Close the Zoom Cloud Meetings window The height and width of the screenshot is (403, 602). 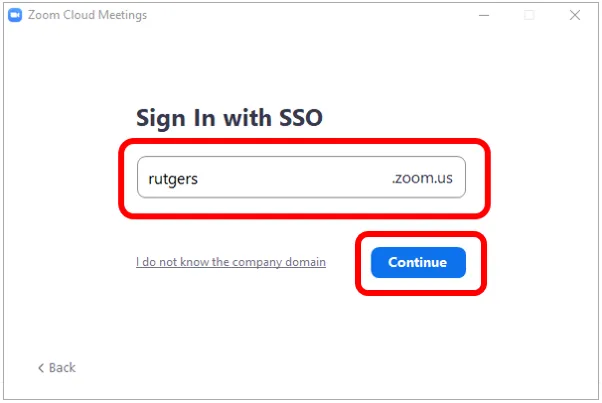tap(575, 15)
